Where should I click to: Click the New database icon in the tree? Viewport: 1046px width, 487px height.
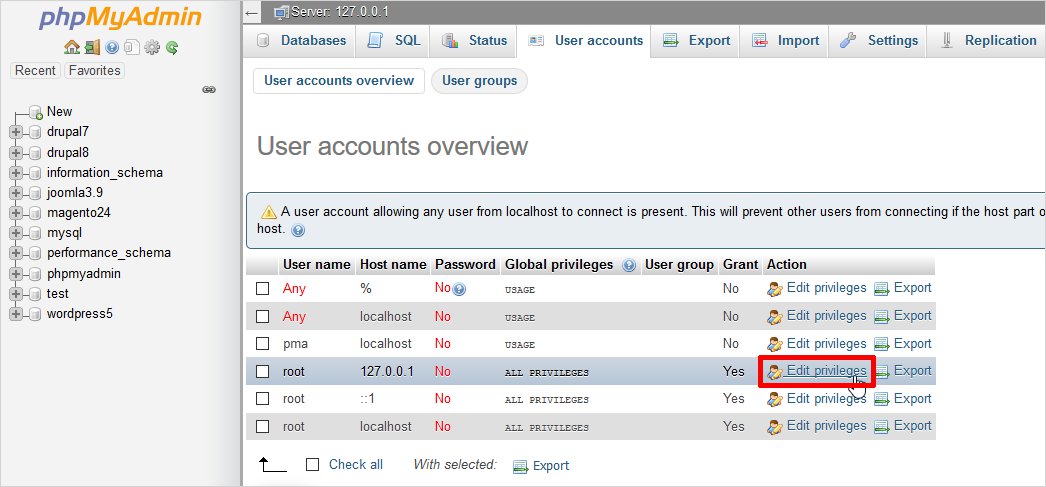click(35, 112)
